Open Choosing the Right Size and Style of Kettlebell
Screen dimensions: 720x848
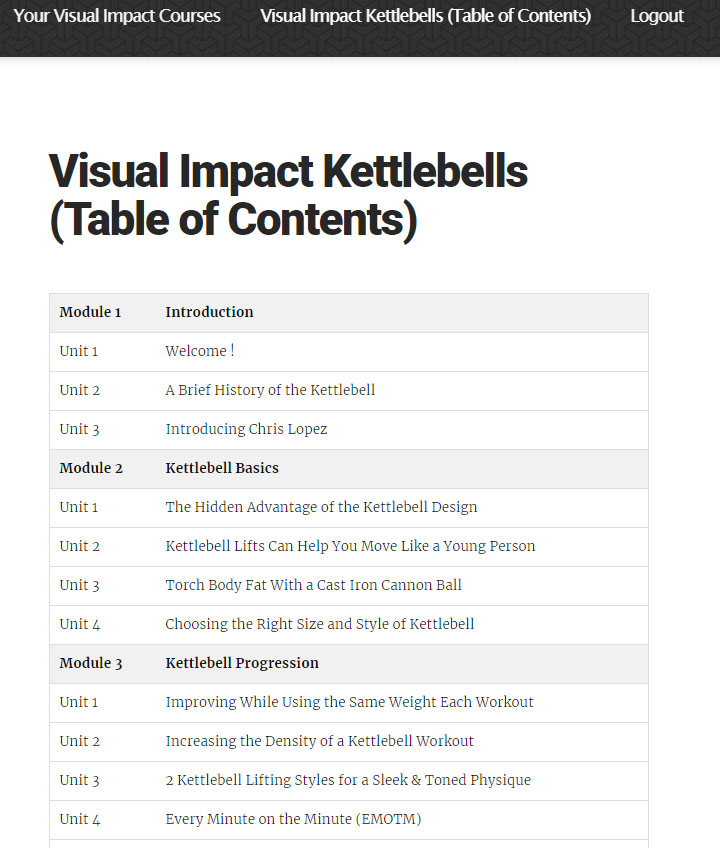[x=319, y=624]
